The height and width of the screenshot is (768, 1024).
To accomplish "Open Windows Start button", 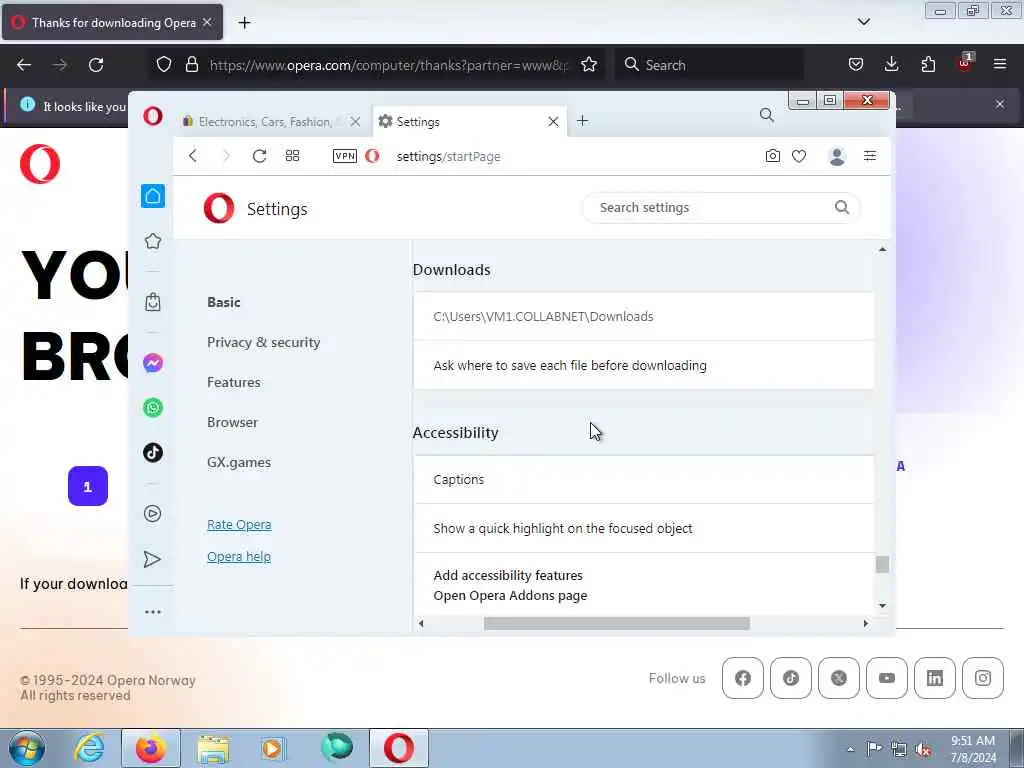I will 27,748.
